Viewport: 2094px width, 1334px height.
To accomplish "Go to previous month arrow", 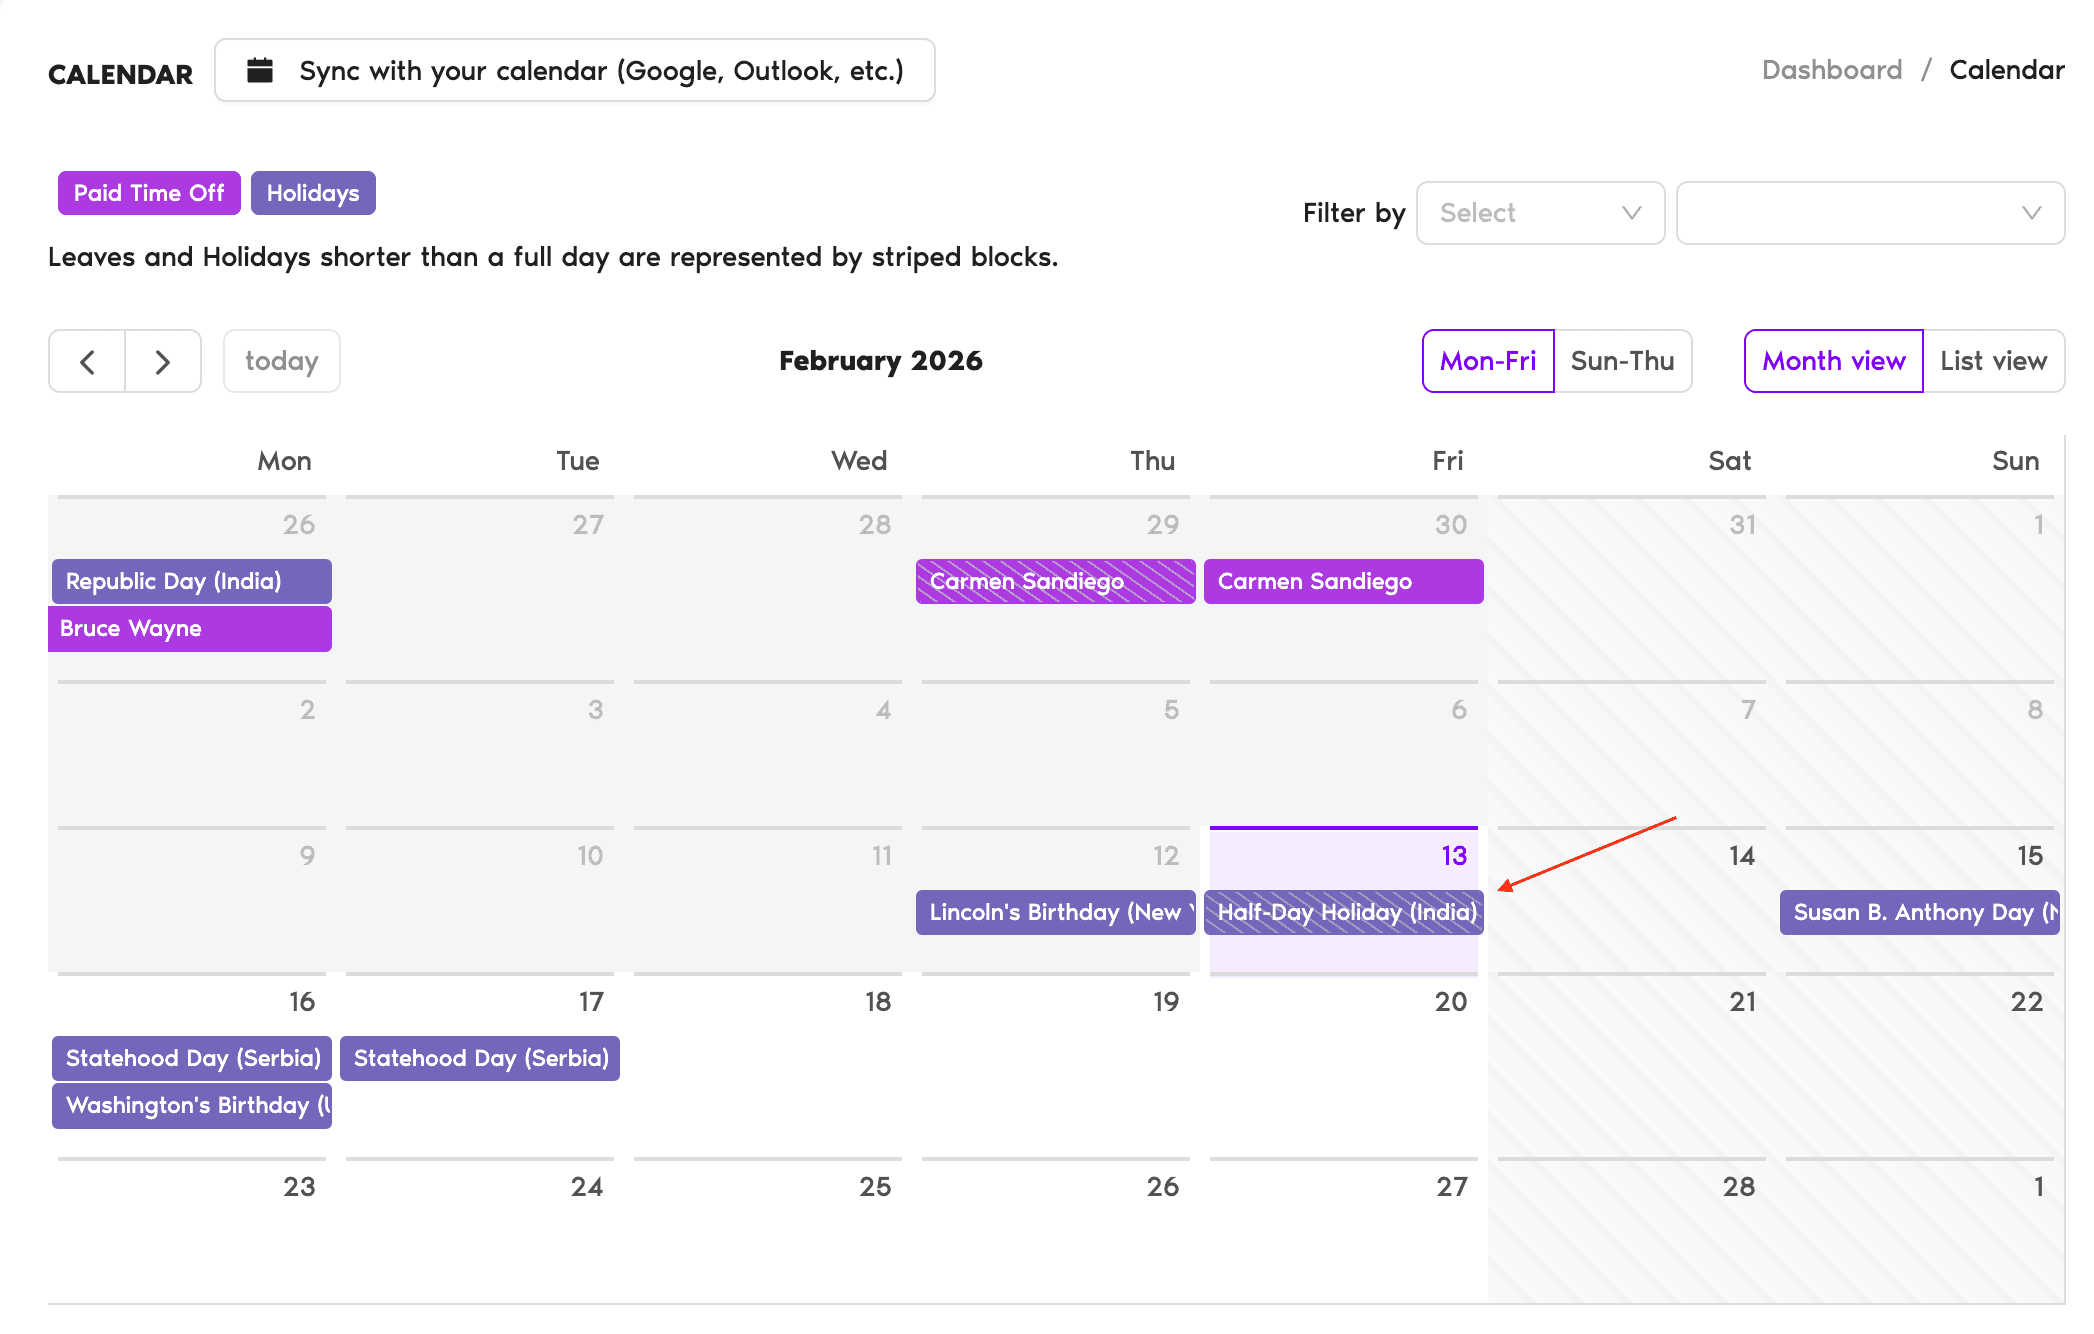I will [87, 361].
